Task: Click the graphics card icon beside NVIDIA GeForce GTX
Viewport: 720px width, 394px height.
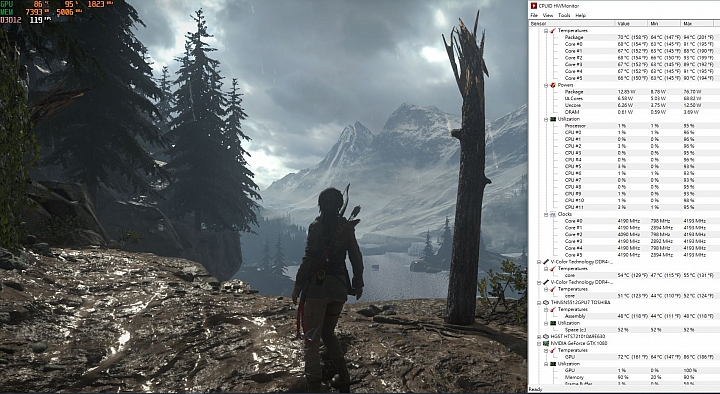Action: 546,343
